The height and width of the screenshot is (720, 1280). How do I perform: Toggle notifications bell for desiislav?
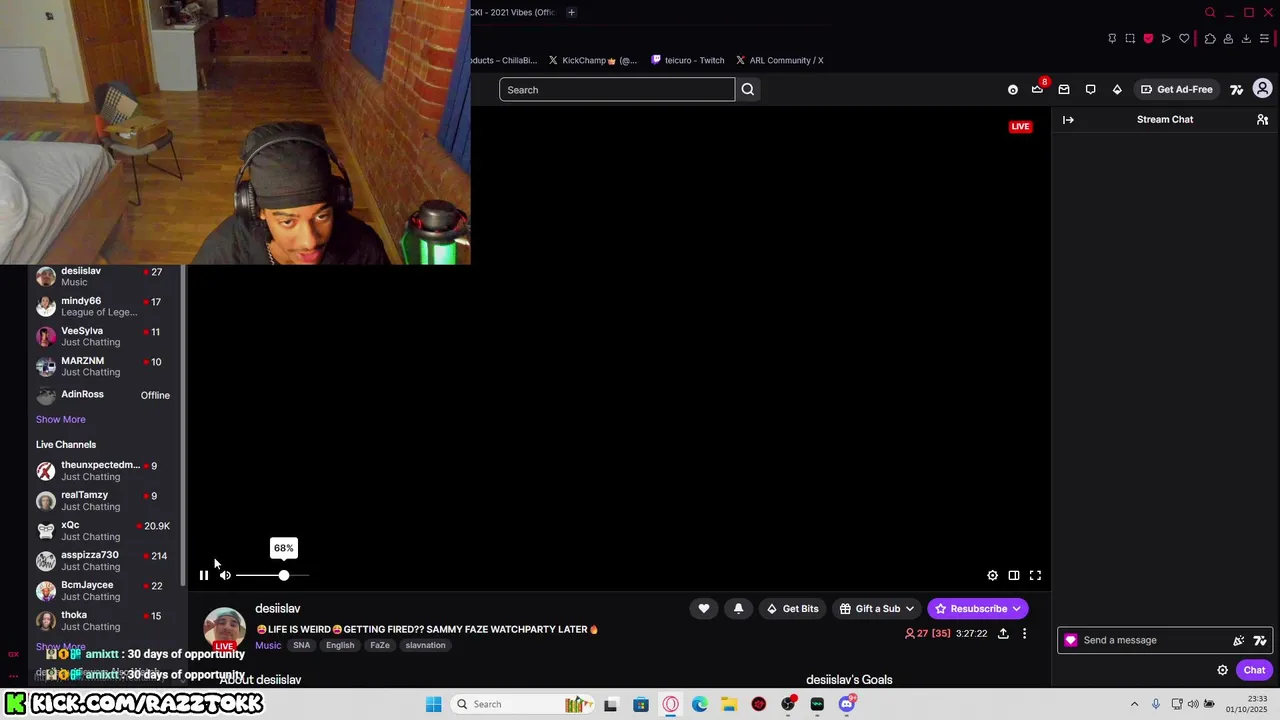point(739,608)
